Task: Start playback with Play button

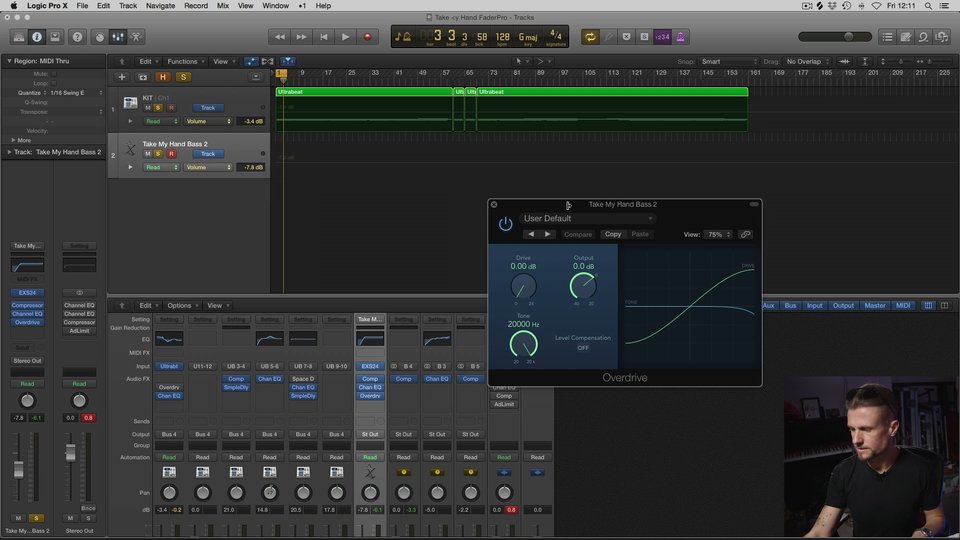Action: click(345, 37)
